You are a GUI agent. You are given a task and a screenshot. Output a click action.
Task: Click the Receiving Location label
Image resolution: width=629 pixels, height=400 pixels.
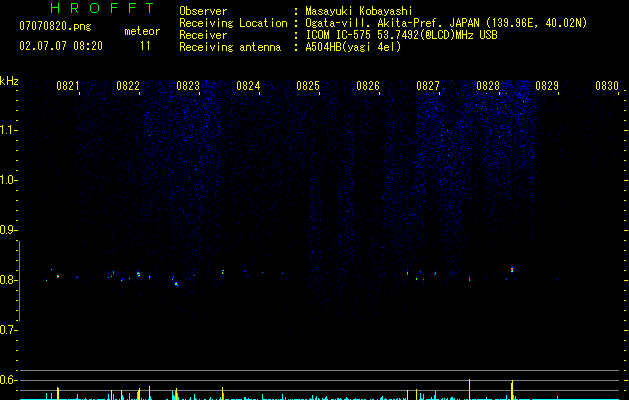(x=233, y=23)
